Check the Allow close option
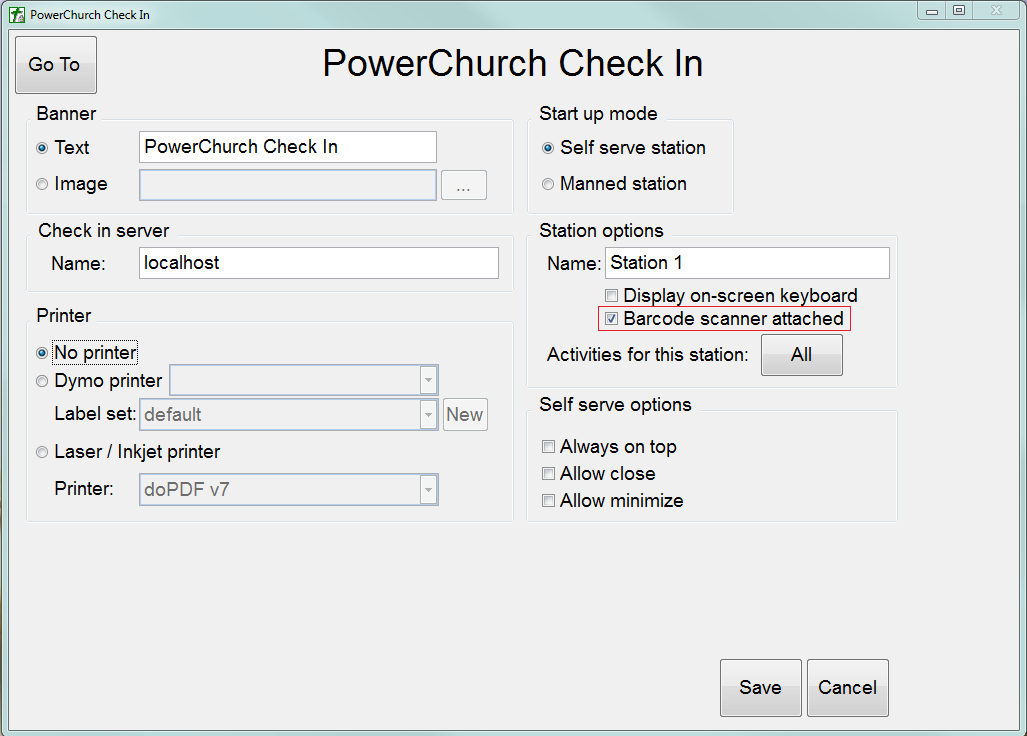The image size is (1027, 736). (548, 474)
